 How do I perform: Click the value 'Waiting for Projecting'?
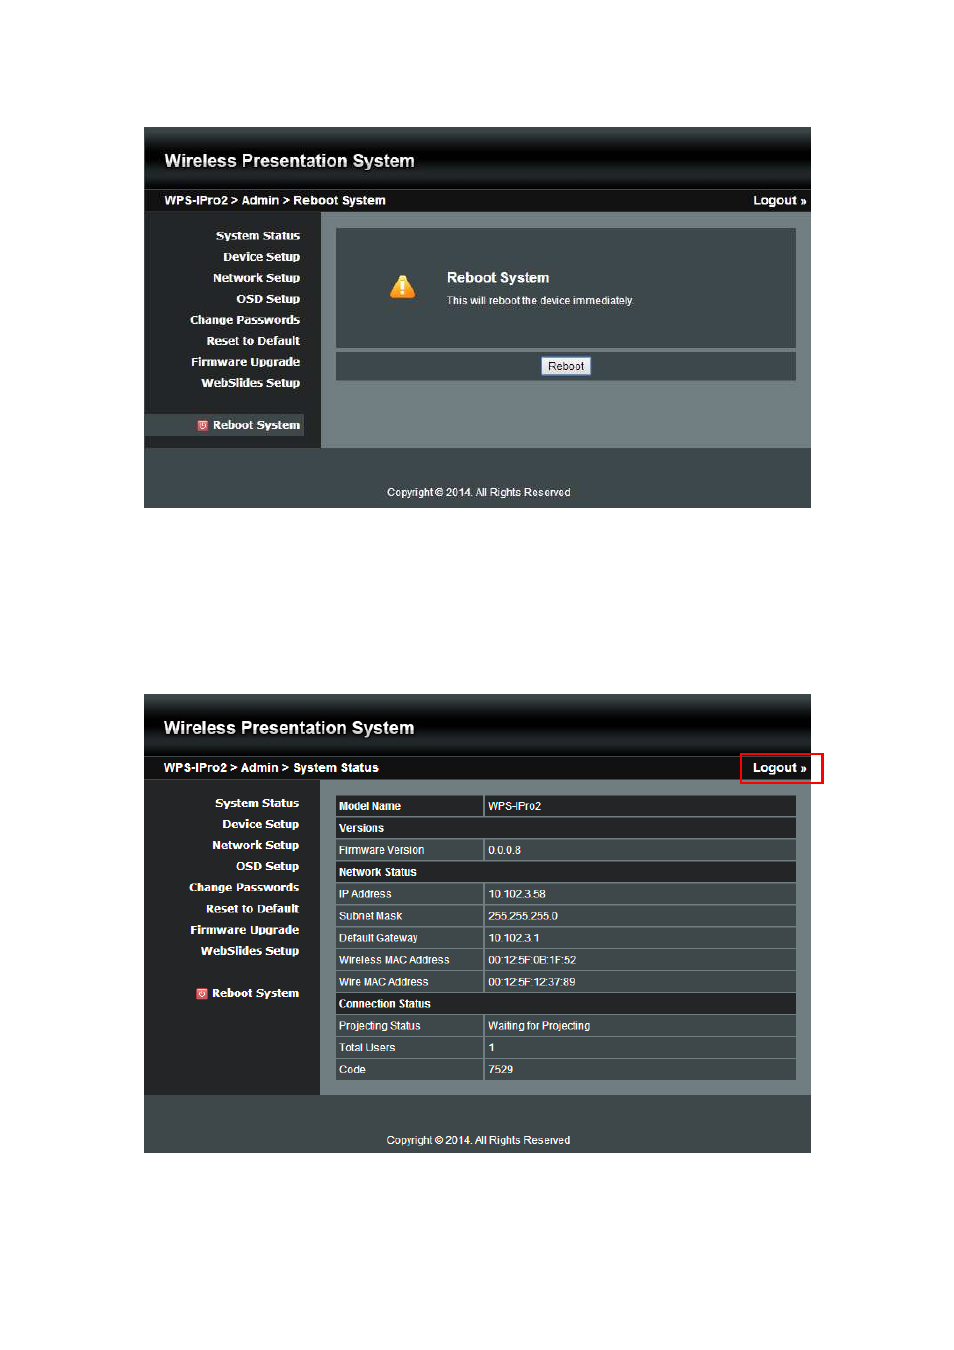pyautogui.click(x=640, y=1026)
